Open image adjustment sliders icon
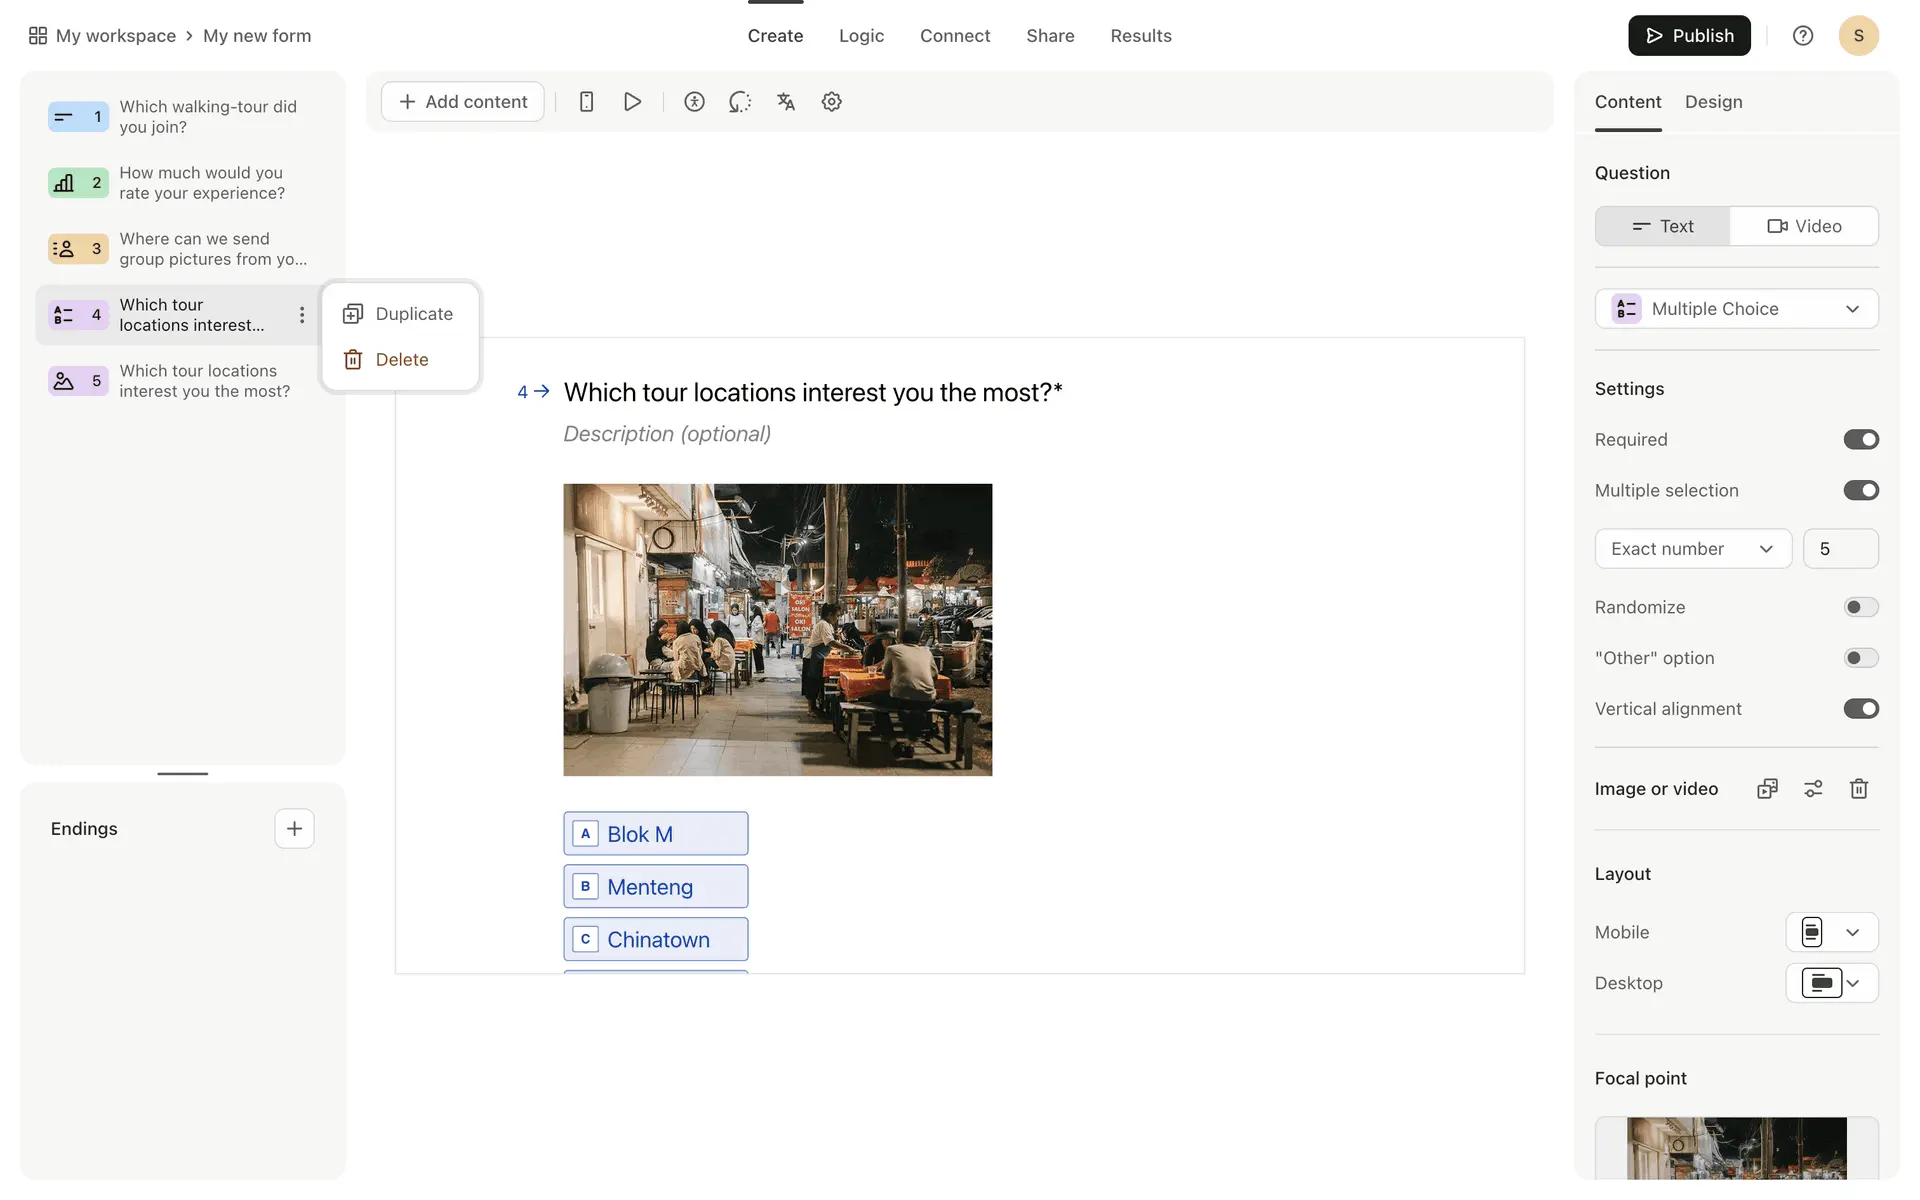 (1813, 789)
